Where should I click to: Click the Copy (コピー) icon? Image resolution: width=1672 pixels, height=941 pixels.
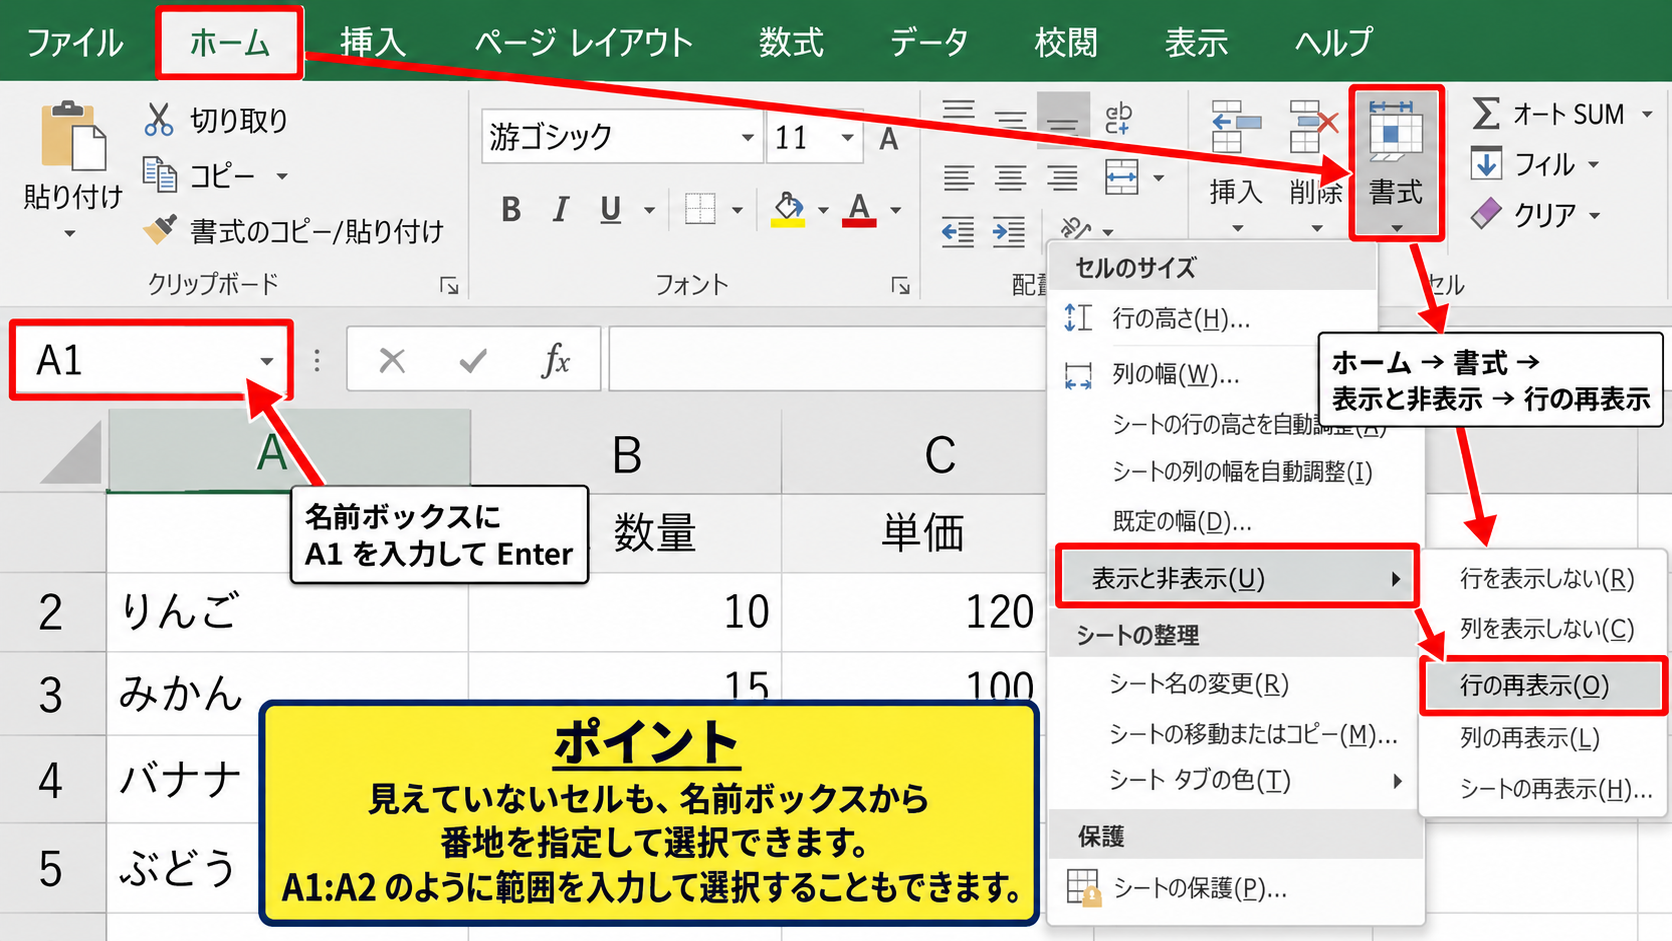(x=159, y=174)
